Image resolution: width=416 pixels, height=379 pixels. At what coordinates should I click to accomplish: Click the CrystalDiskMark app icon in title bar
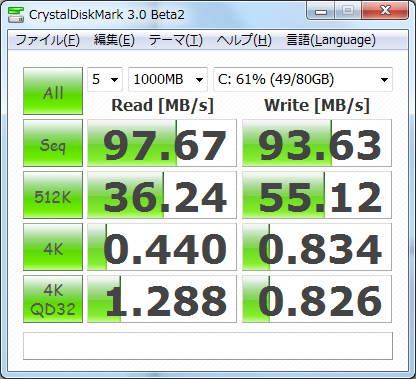(16, 14)
